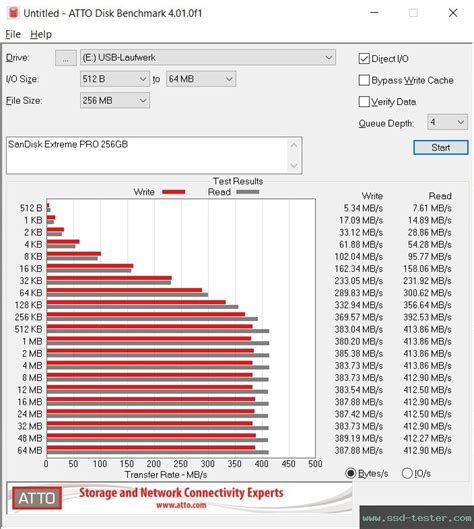Click the 7.61 MB/s read value
The width and height of the screenshot is (474, 529).
(432, 208)
